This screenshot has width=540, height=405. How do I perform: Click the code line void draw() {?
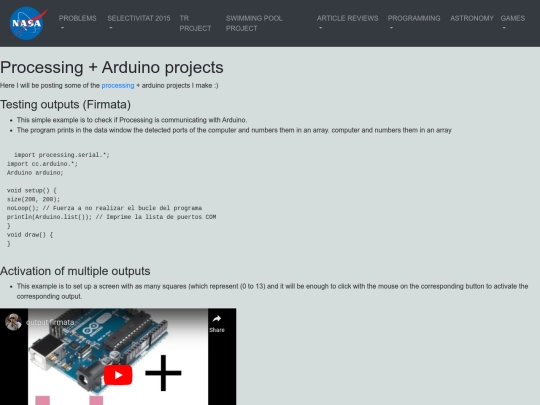pos(30,235)
